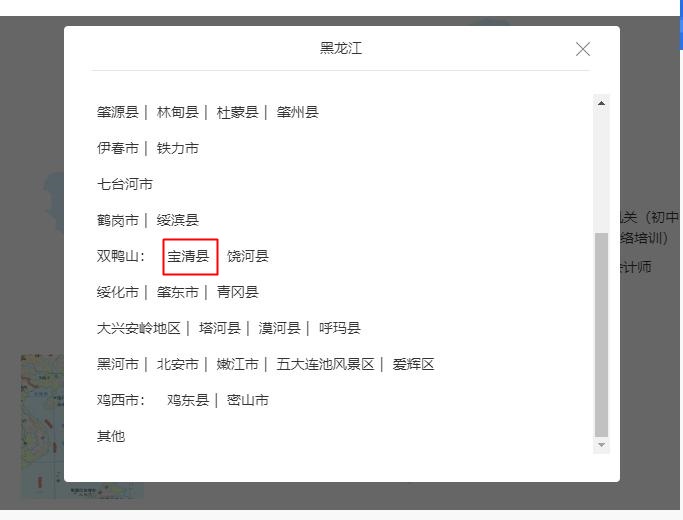The height and width of the screenshot is (520, 683).
Task: Pick 鹤岗市 from the list
Action: [x=118, y=220]
